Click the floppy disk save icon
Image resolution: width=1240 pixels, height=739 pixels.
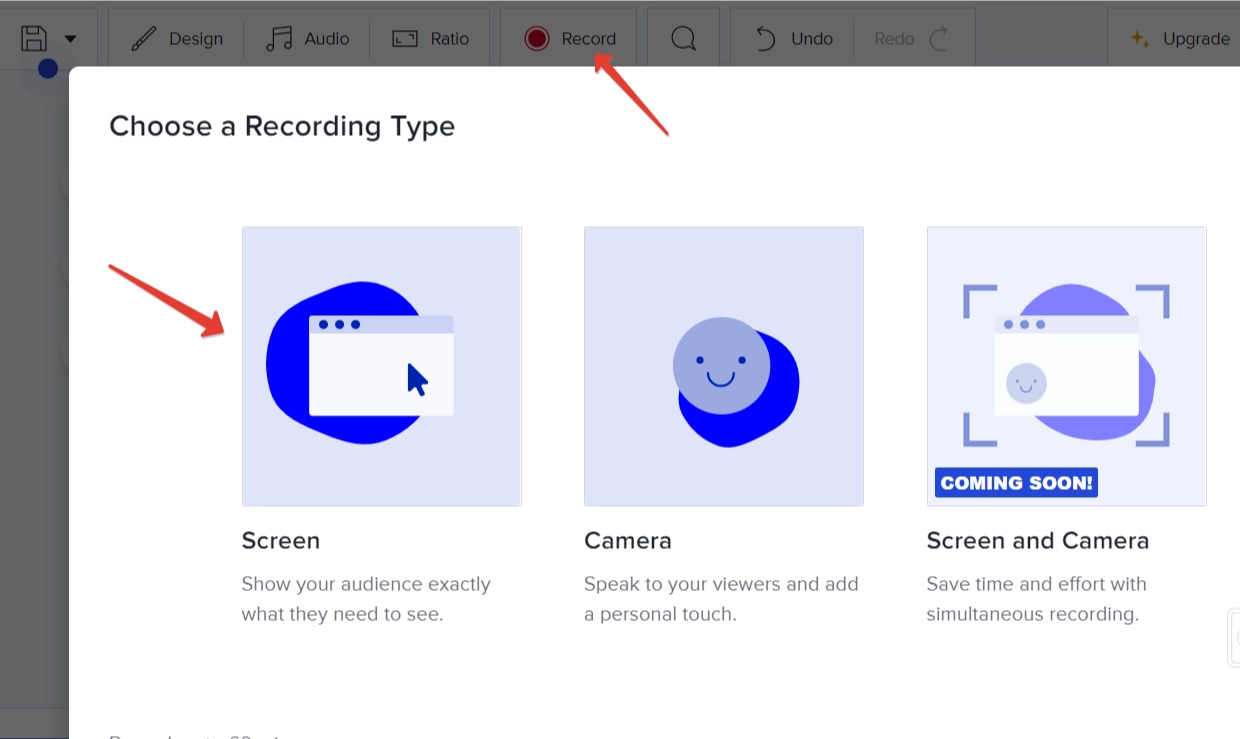(x=34, y=39)
